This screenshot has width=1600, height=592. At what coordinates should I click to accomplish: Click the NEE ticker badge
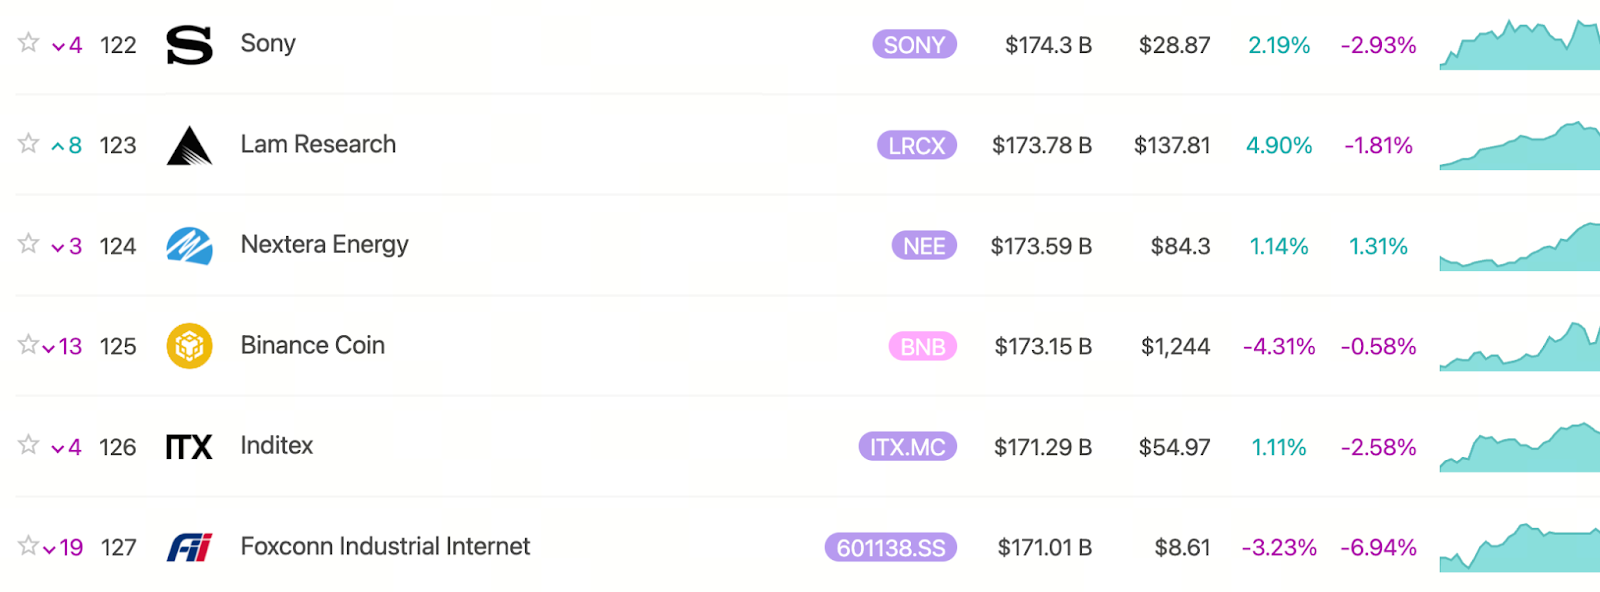point(924,246)
